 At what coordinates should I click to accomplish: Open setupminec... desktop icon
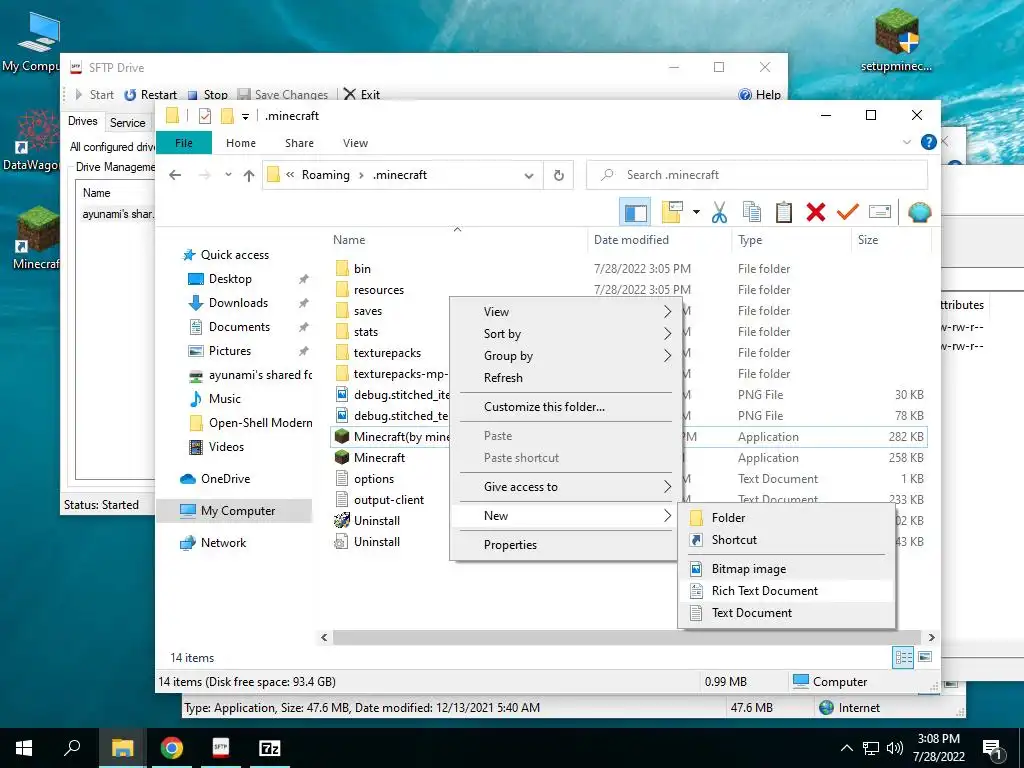[x=896, y=40]
